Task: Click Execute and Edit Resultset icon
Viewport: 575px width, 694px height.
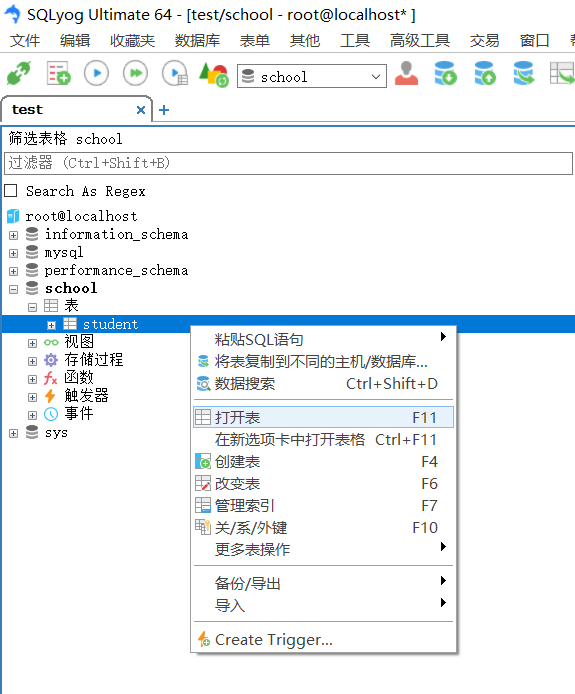Action: click(x=175, y=73)
